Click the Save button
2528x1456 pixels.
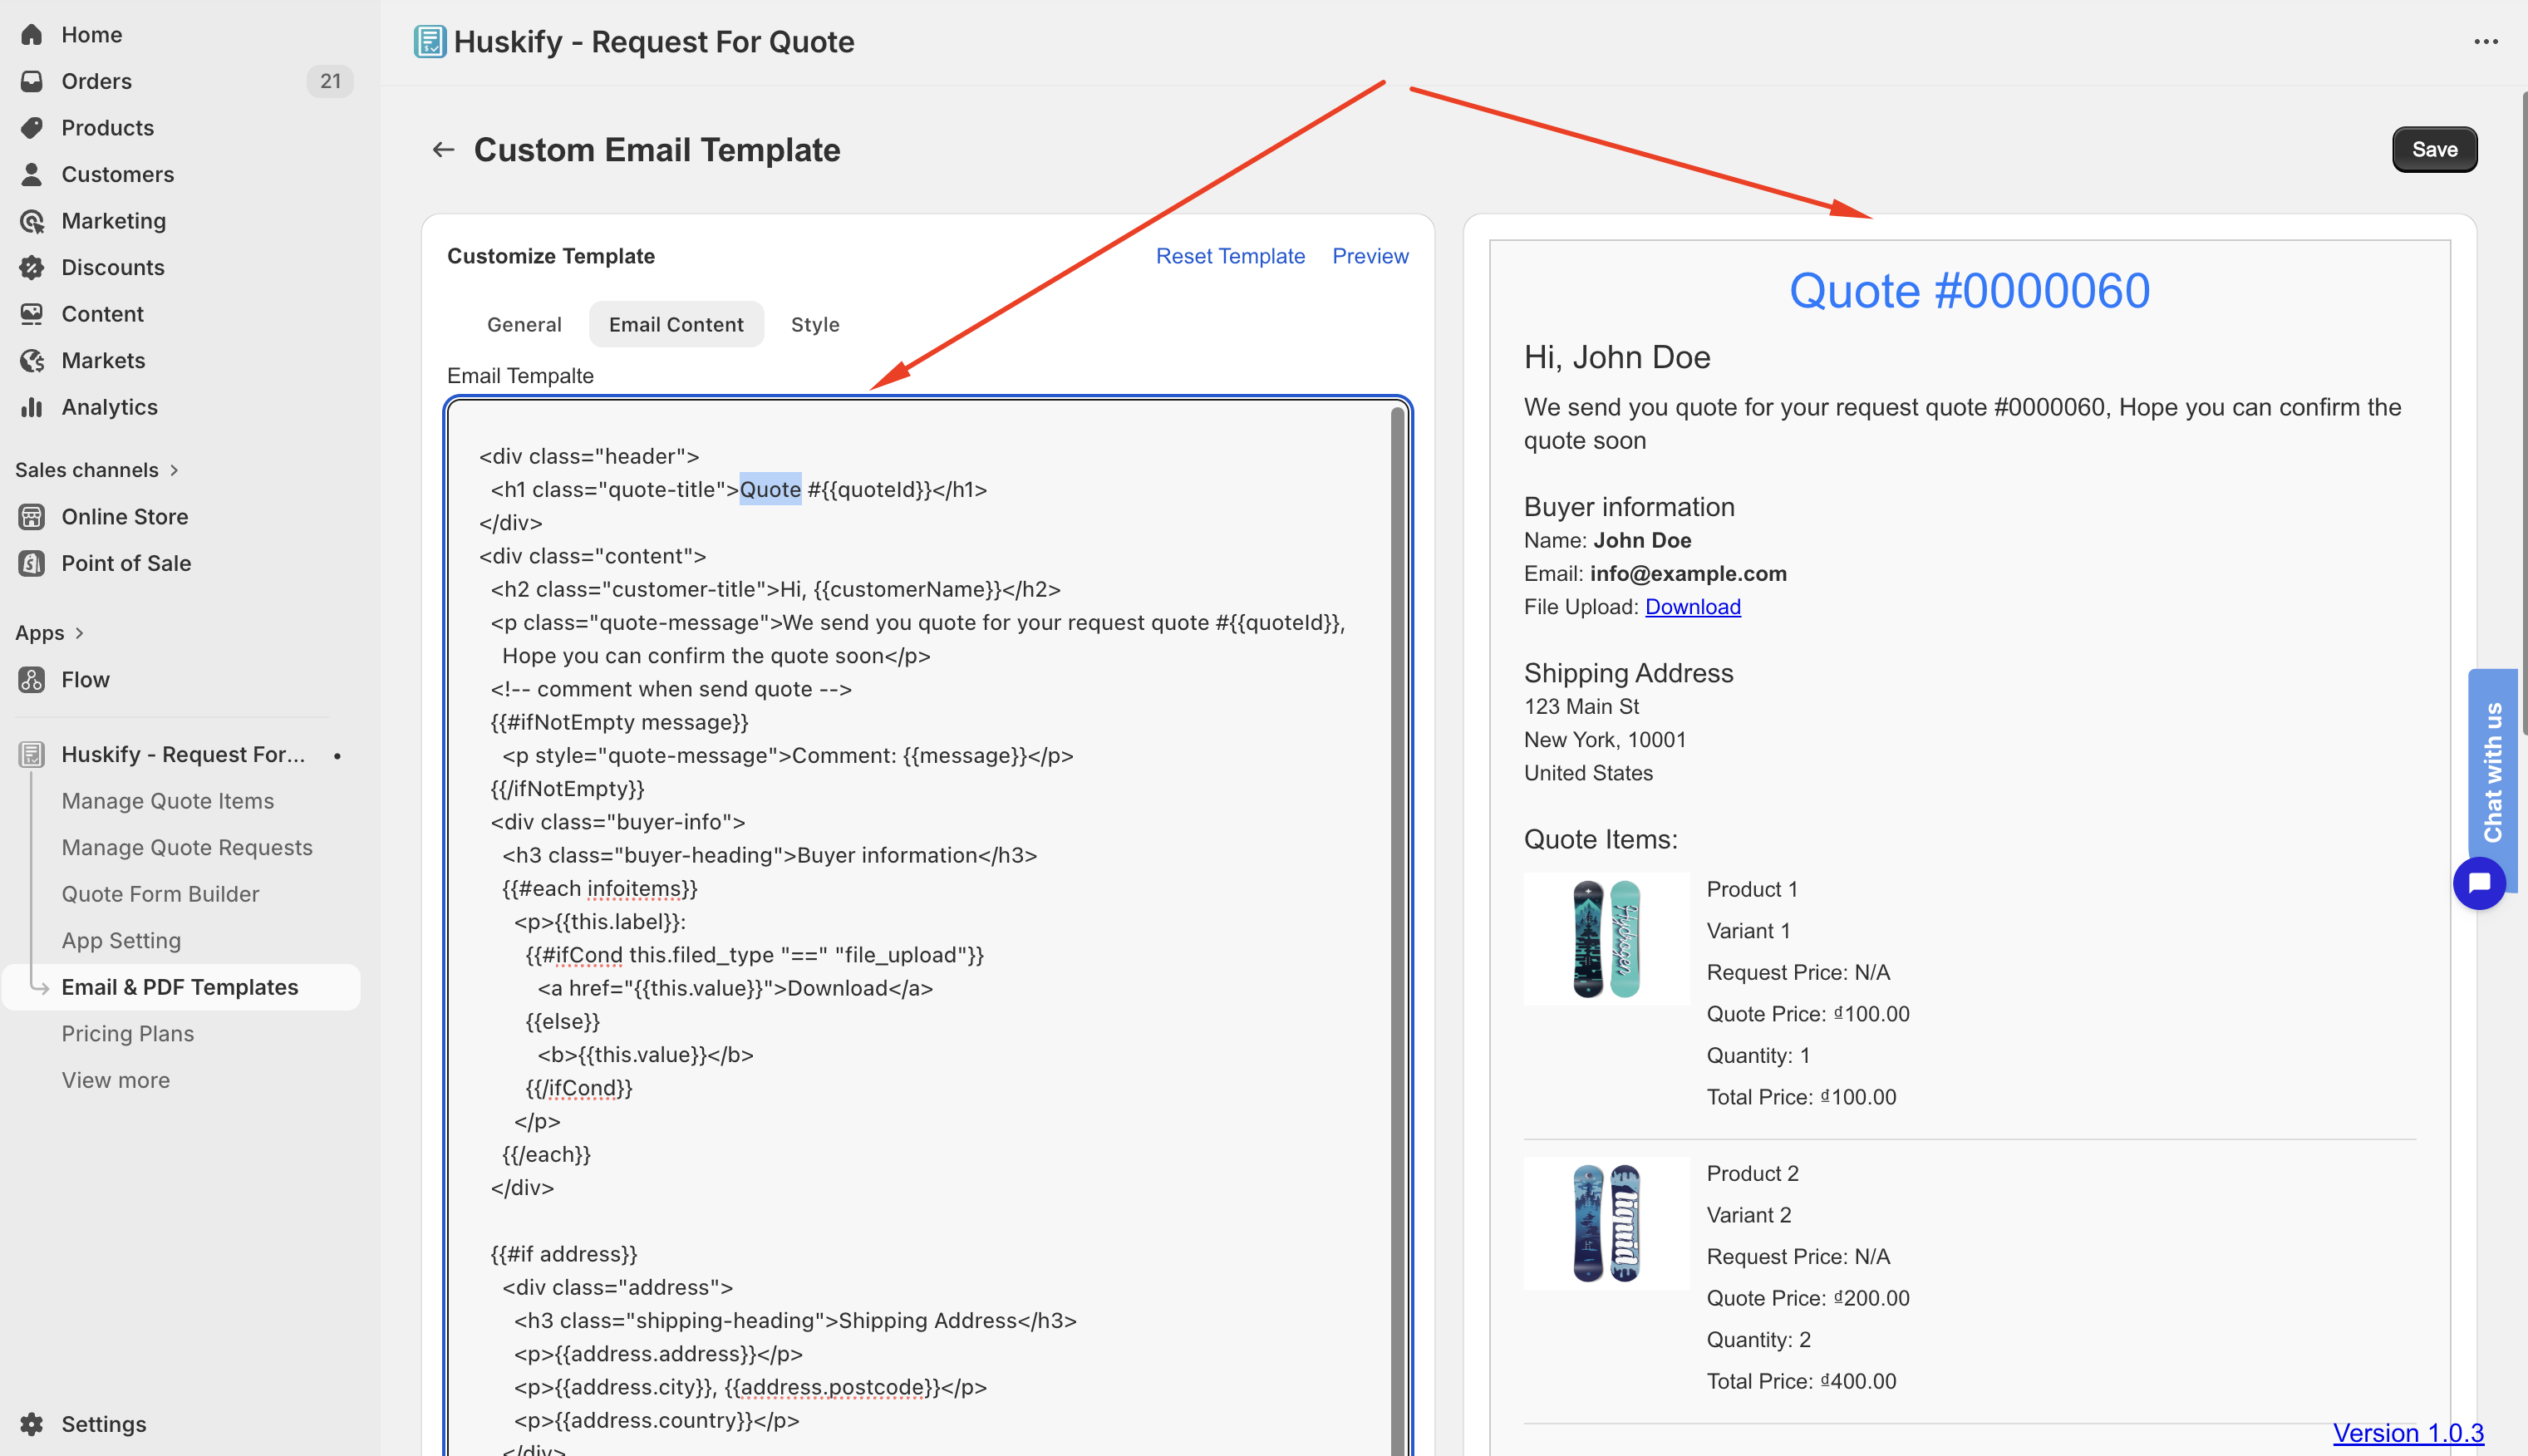click(2434, 149)
